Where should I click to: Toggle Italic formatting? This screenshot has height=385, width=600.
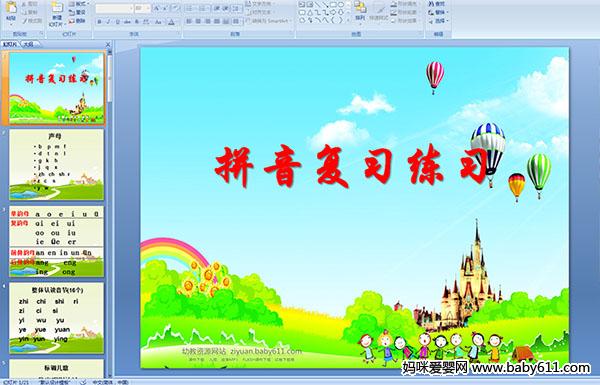pos(108,22)
